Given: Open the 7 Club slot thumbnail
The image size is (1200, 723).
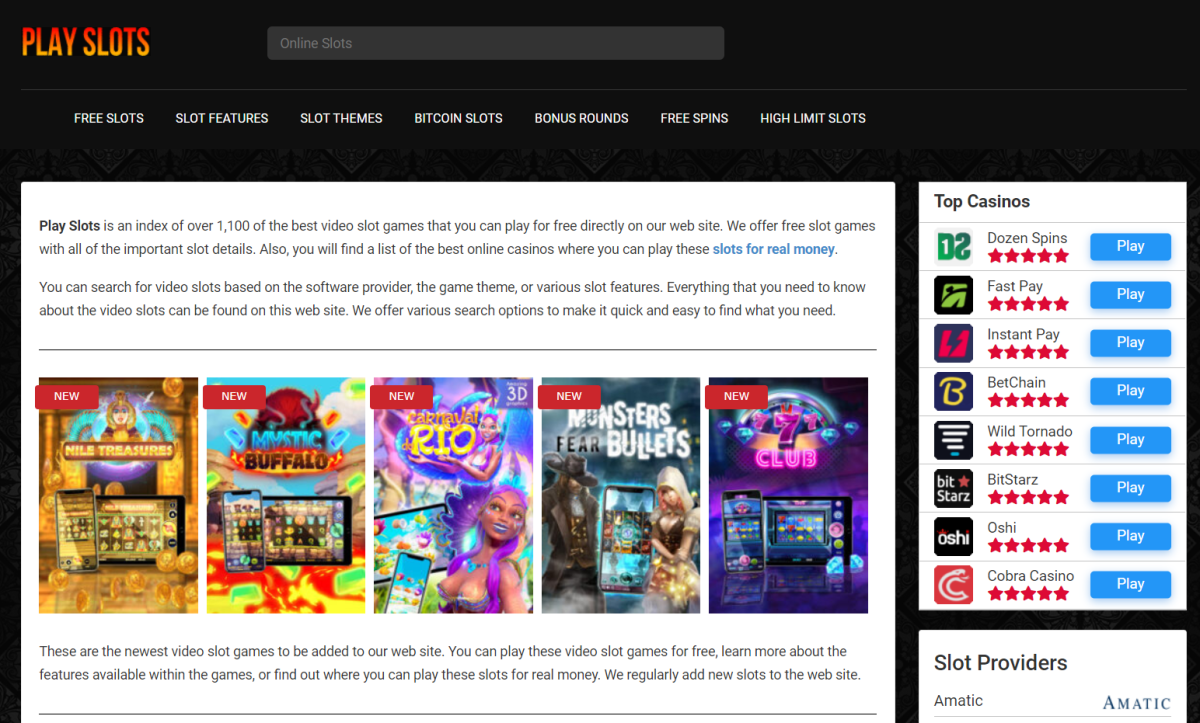Looking at the screenshot, I should tap(788, 495).
